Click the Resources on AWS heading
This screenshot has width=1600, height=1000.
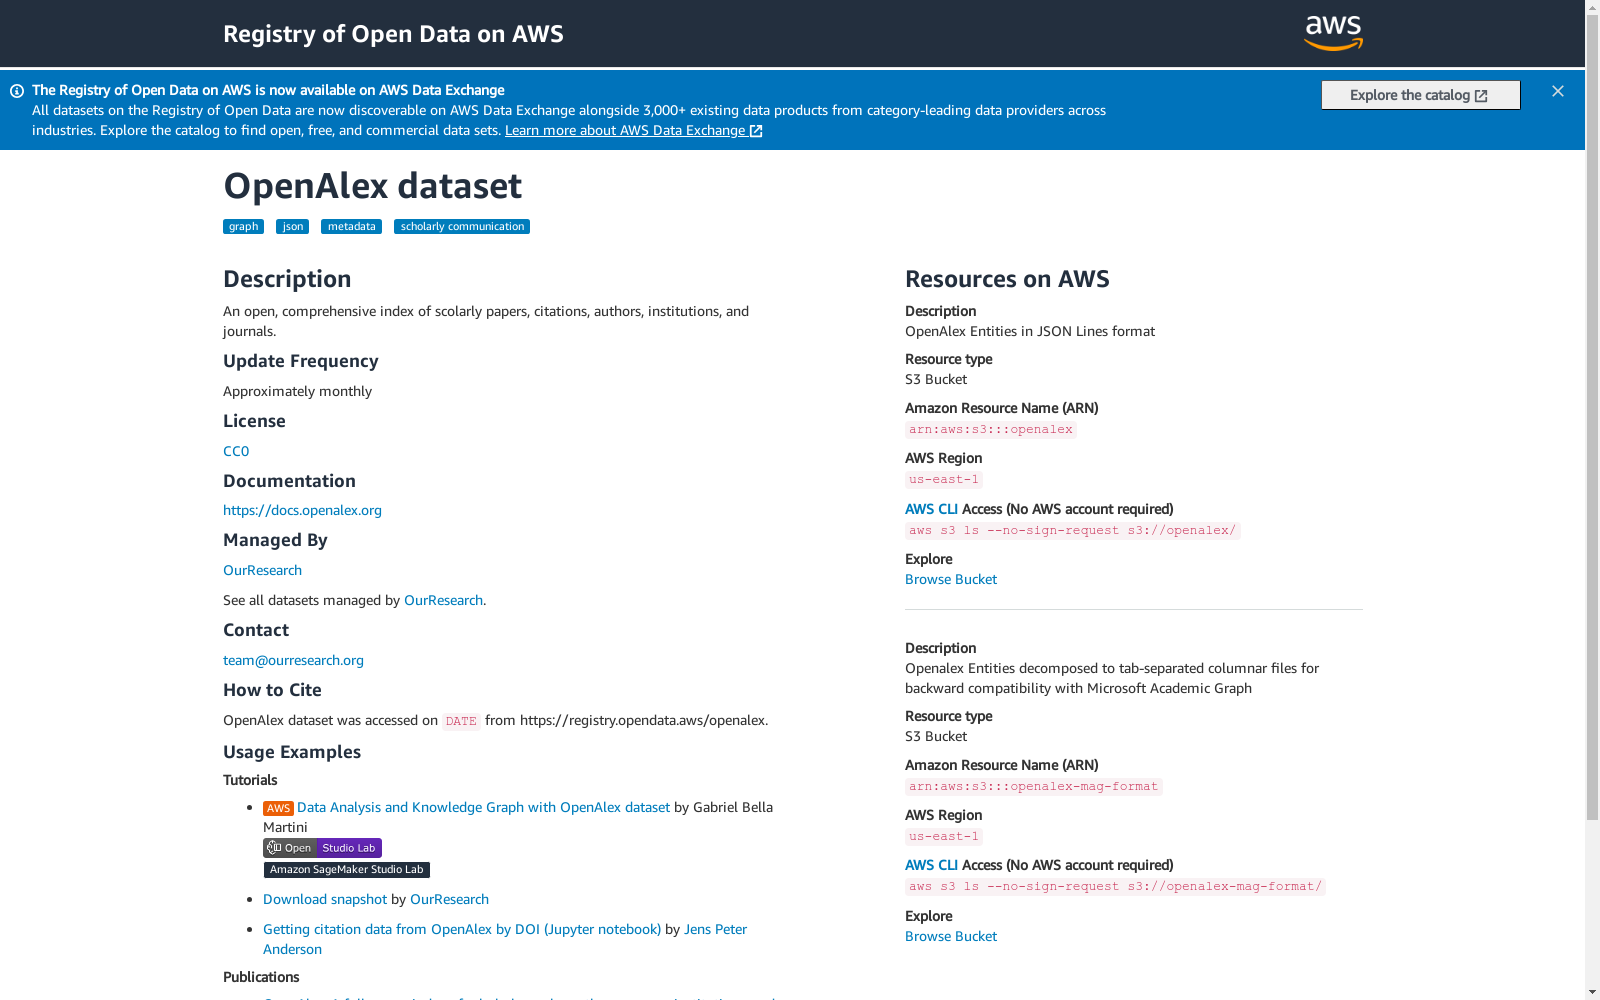tap(1007, 279)
